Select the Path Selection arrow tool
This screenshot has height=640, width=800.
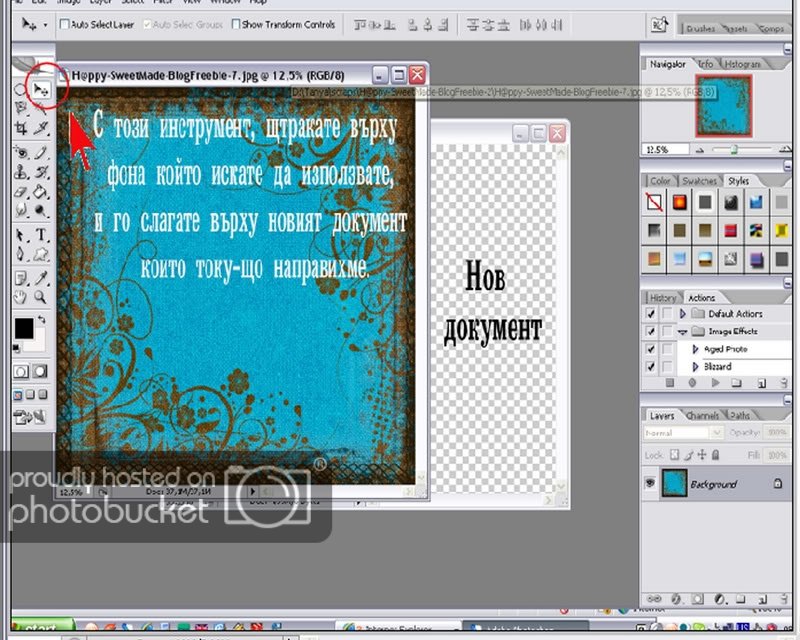(21, 235)
